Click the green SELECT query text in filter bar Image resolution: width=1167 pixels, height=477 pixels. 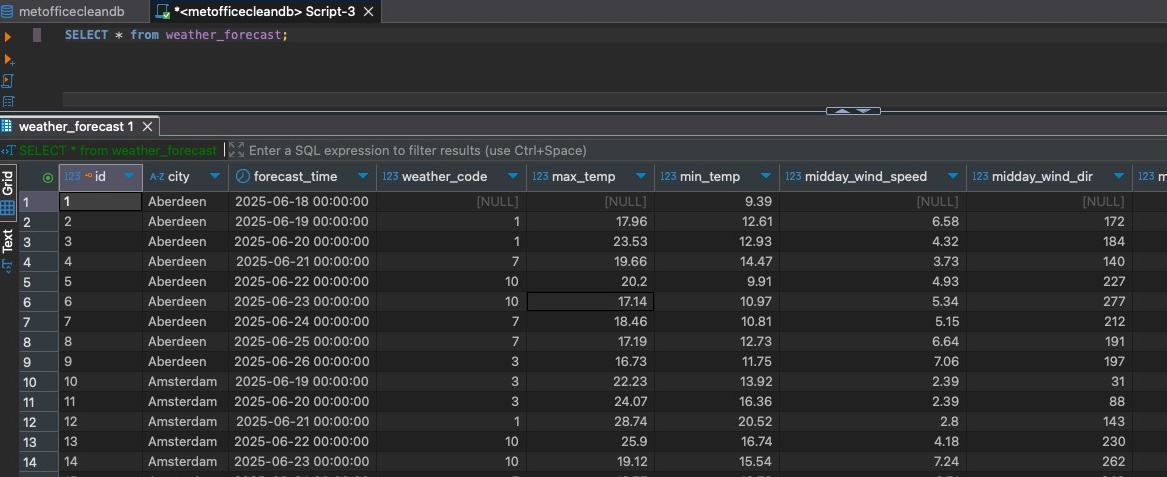point(118,150)
